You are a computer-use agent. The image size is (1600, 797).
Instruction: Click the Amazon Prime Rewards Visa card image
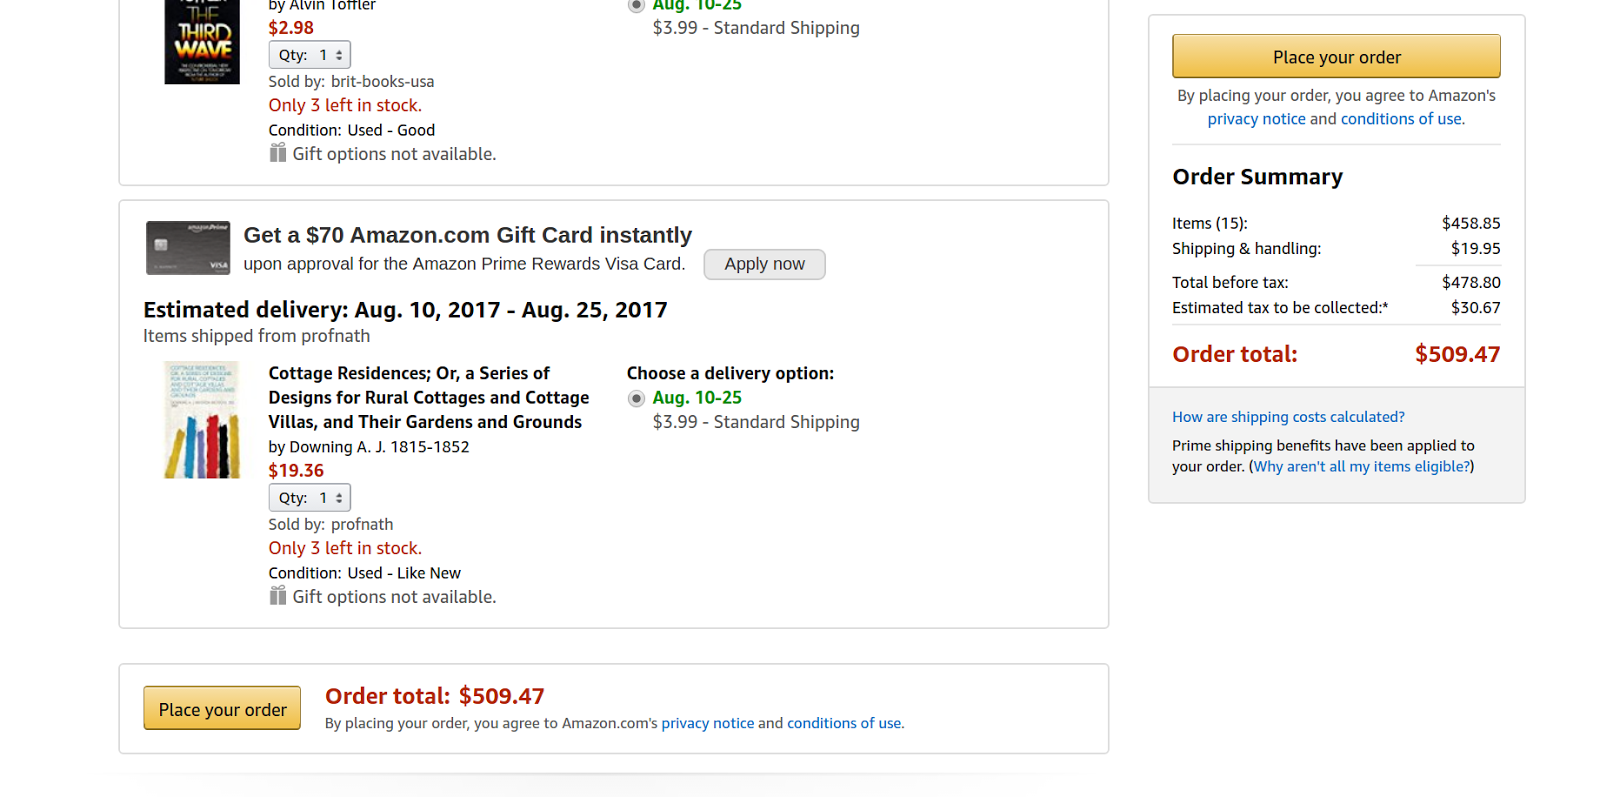pyautogui.click(x=188, y=248)
